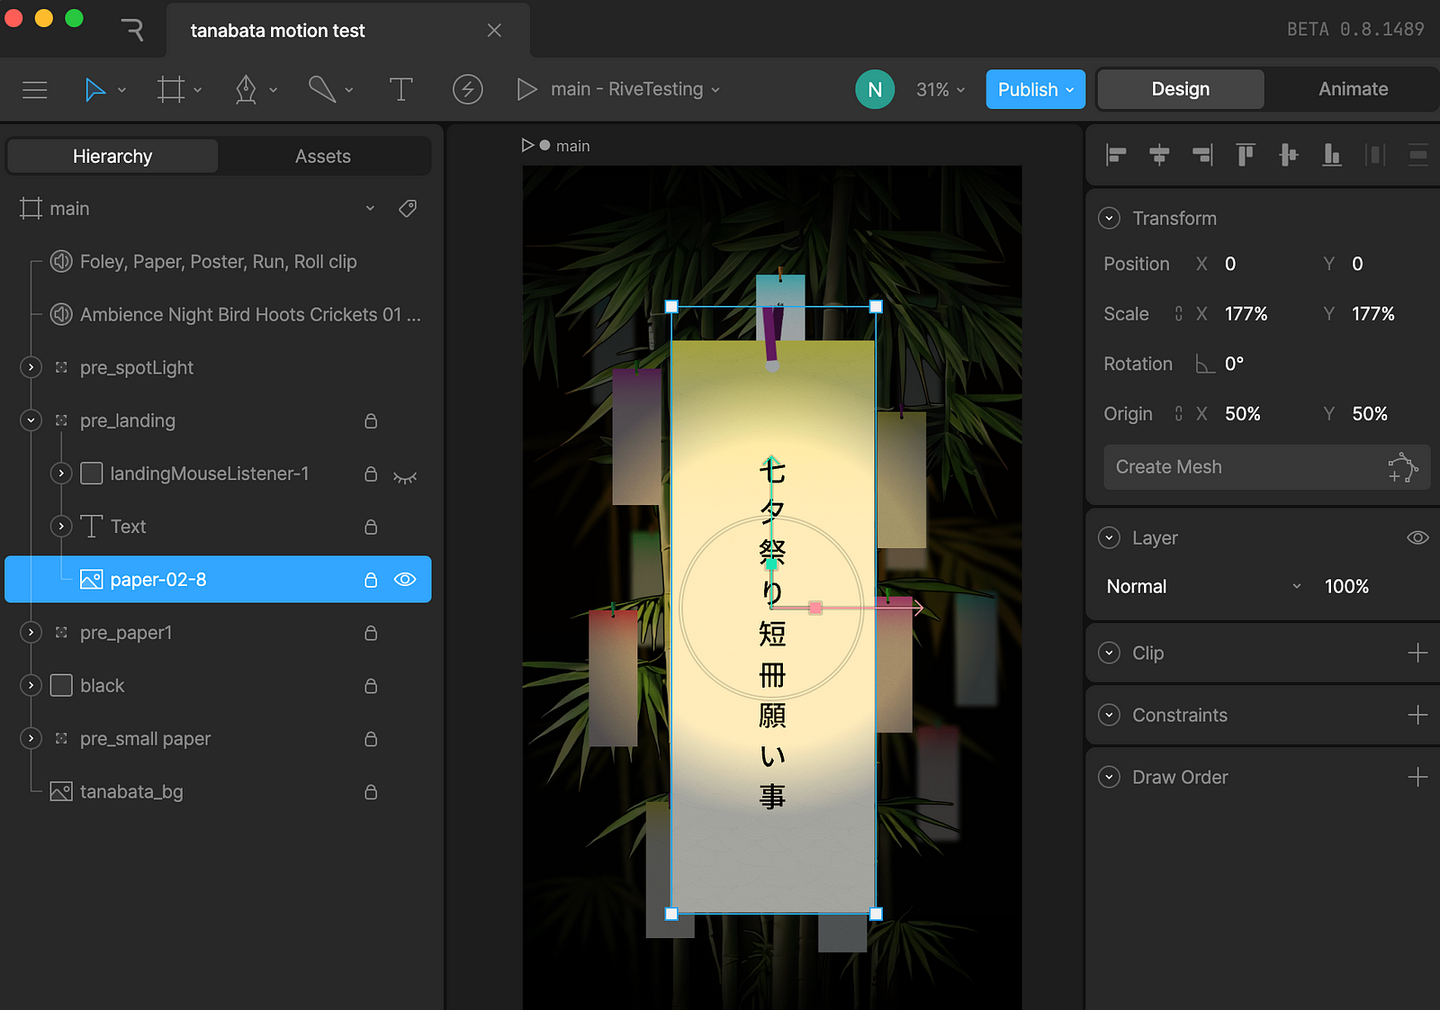
Task: Expand the pre_spotLight group
Action: coord(31,368)
